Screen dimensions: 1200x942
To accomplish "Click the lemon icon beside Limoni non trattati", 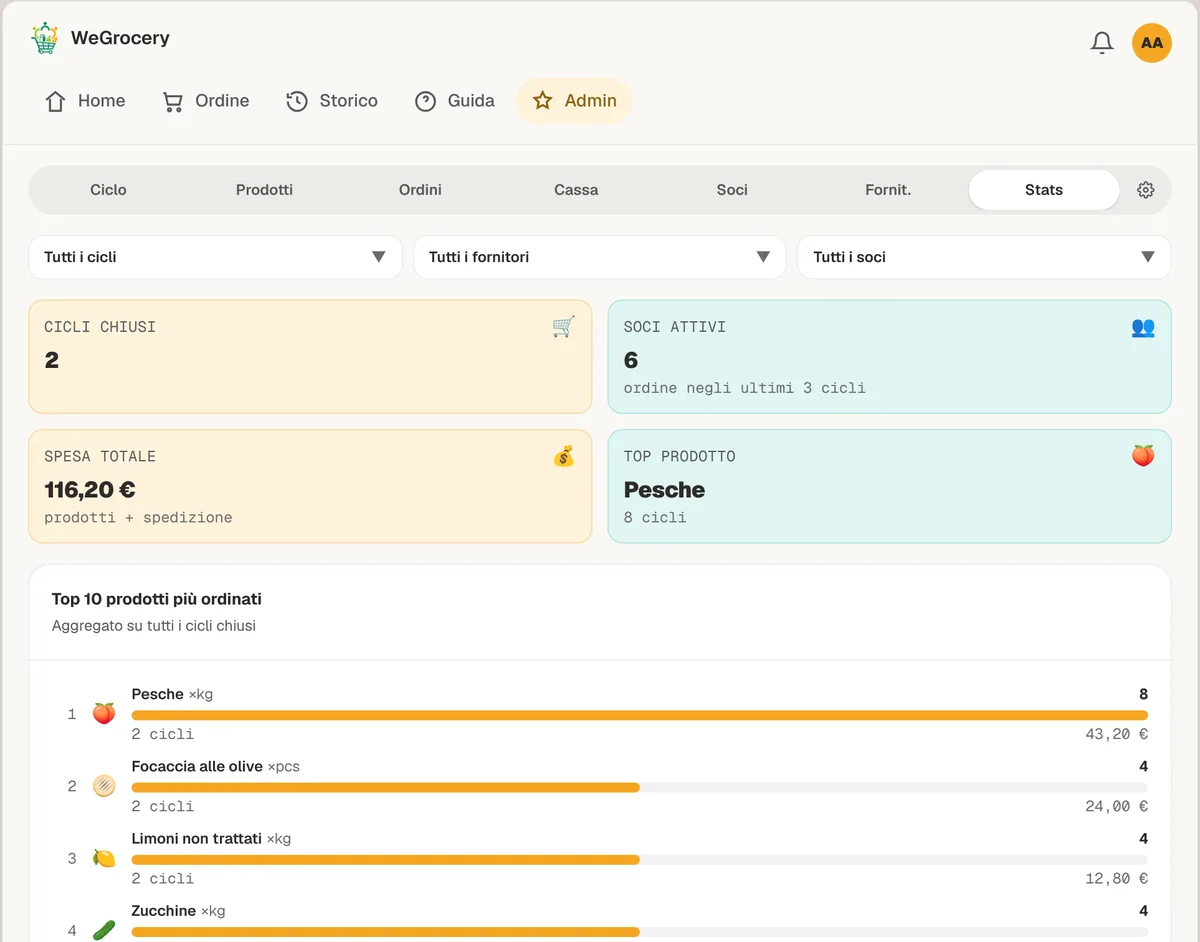I will [104, 858].
